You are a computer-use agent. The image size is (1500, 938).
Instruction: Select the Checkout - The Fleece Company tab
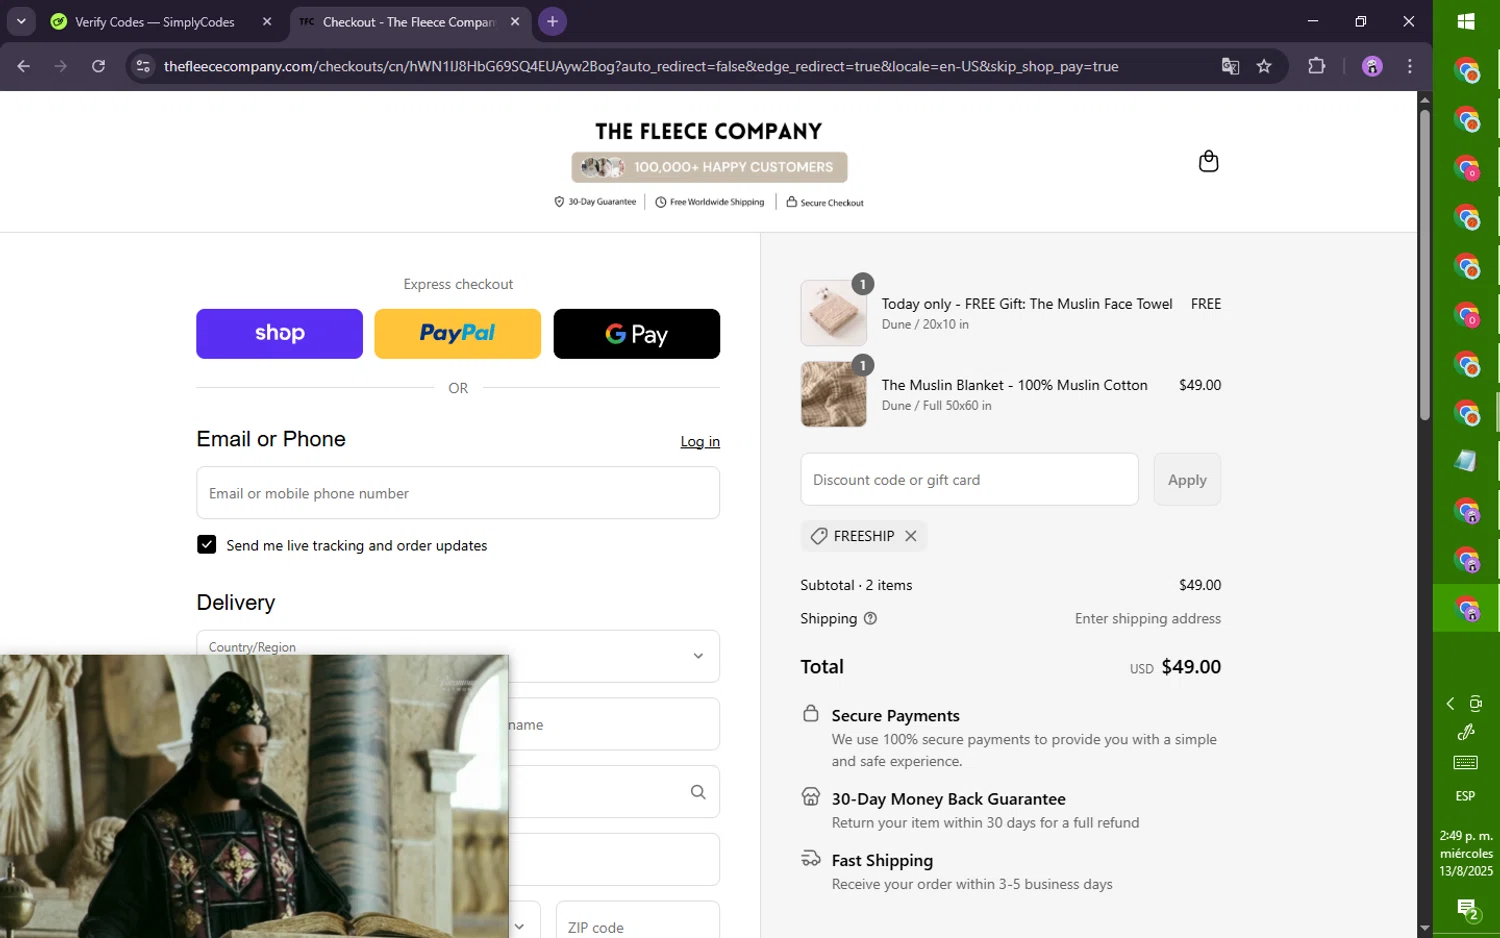click(x=408, y=22)
